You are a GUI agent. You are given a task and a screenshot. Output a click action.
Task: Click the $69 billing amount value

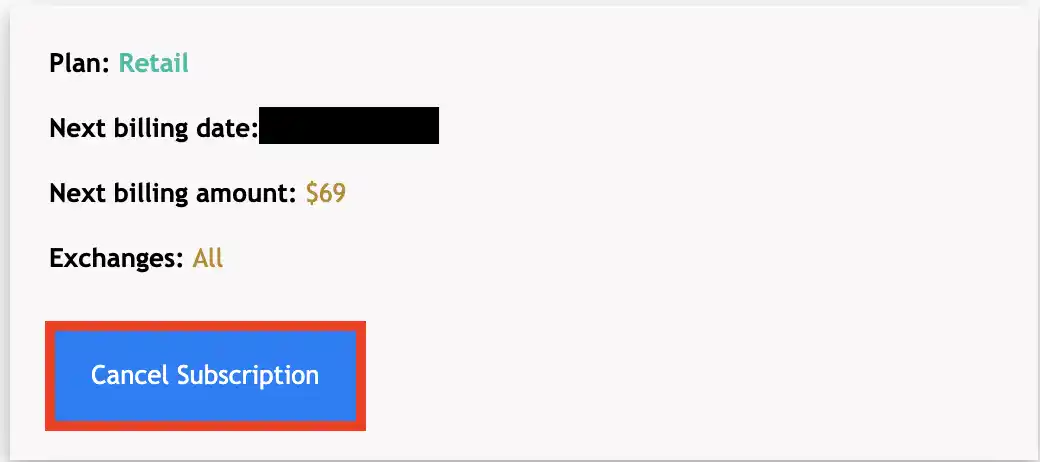326,193
